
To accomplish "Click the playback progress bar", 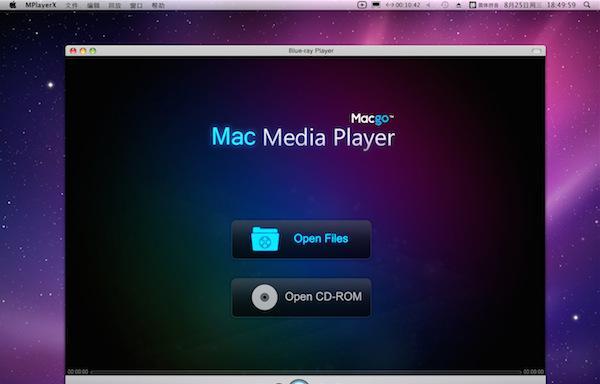I will (x=306, y=372).
